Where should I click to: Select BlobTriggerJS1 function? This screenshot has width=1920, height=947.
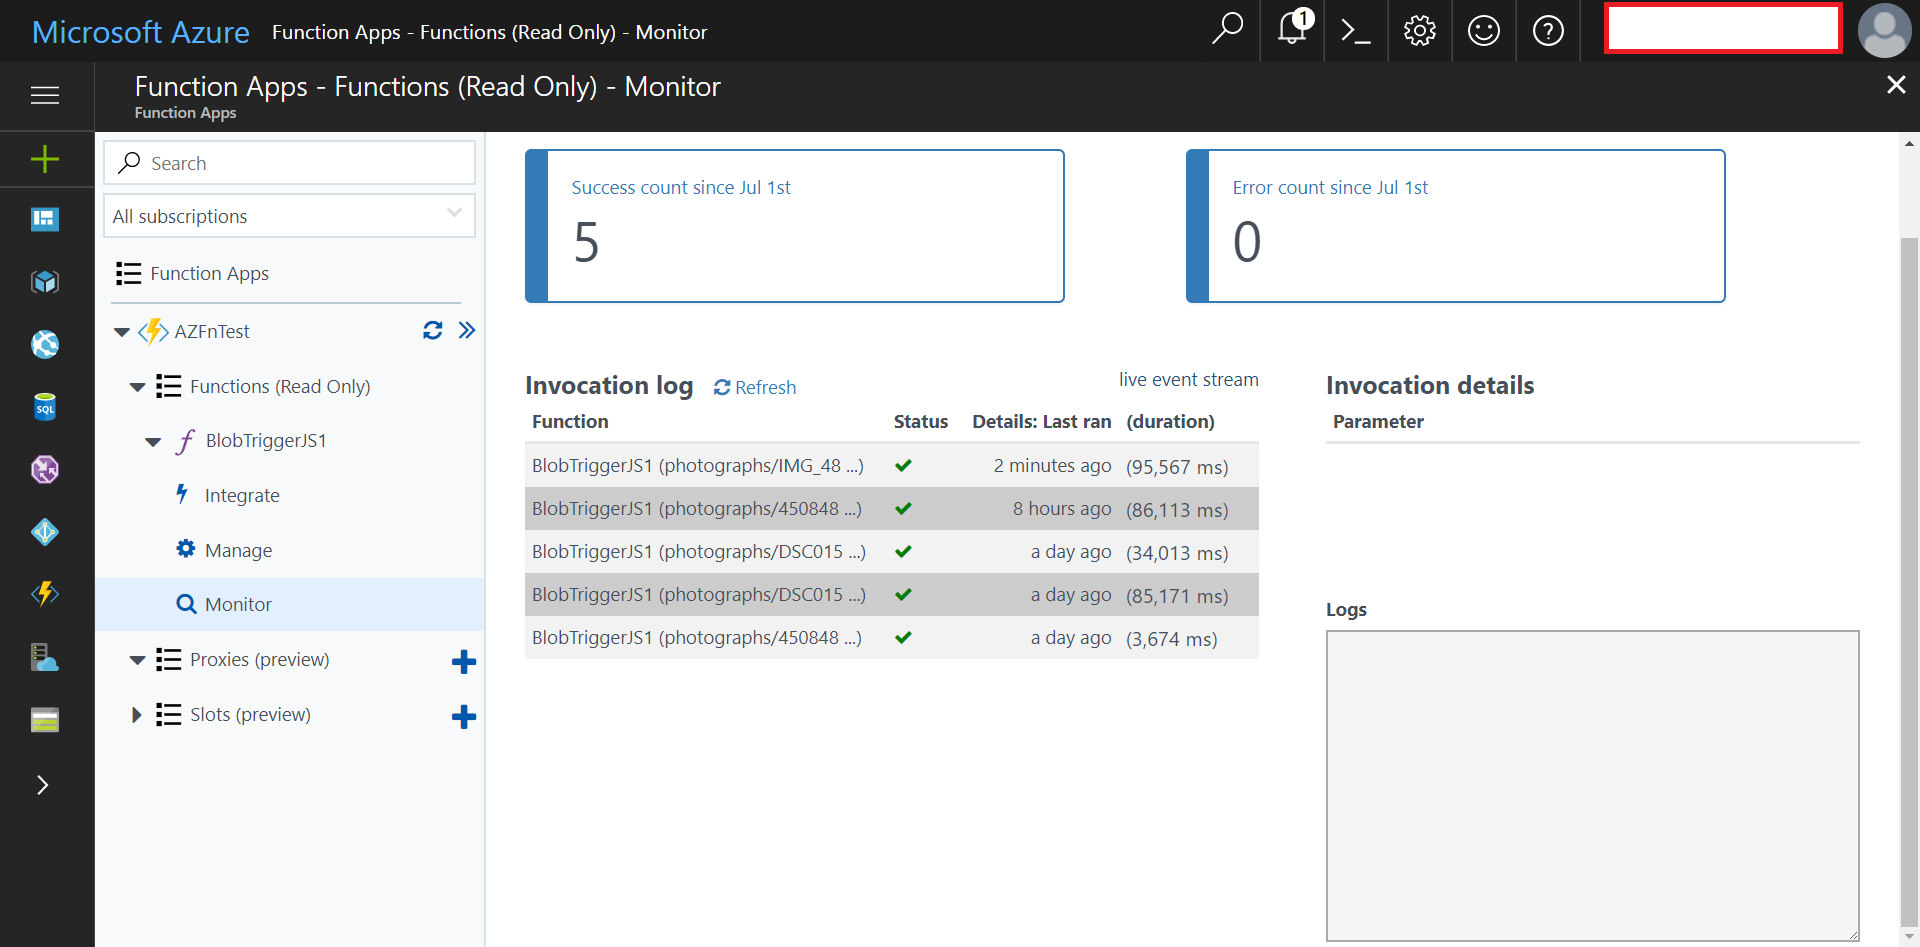tap(266, 440)
